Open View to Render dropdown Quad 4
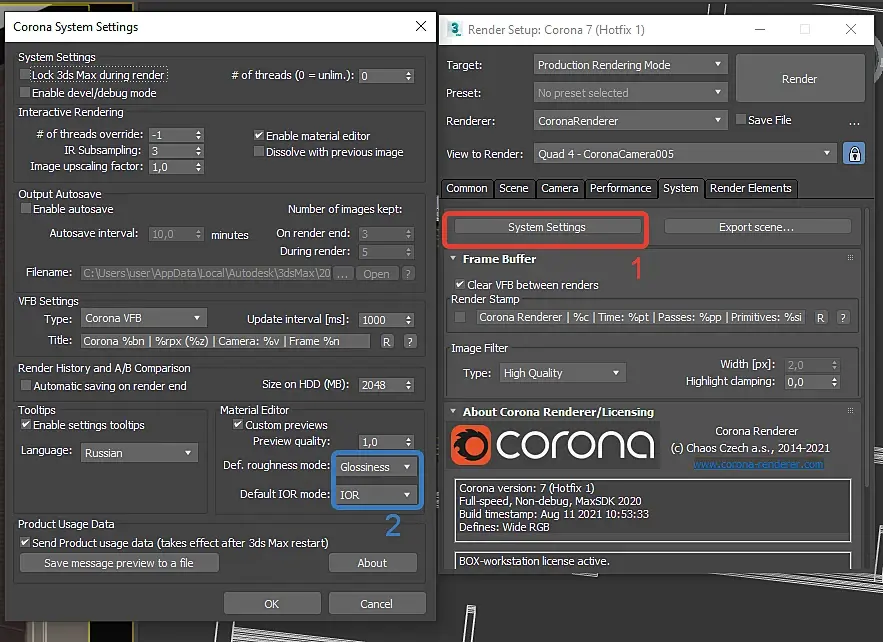The image size is (883, 642). [685, 154]
